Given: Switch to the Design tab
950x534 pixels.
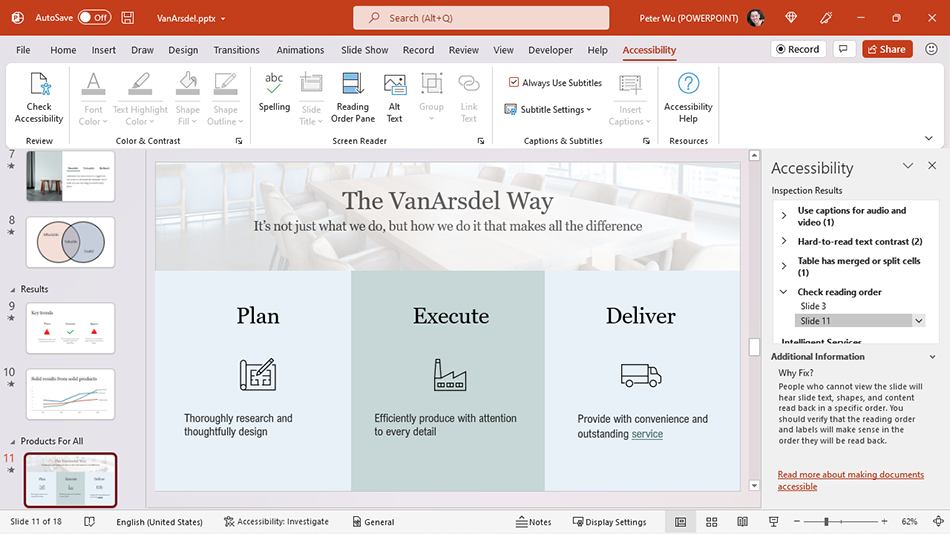Looking at the screenshot, I should pos(183,50).
